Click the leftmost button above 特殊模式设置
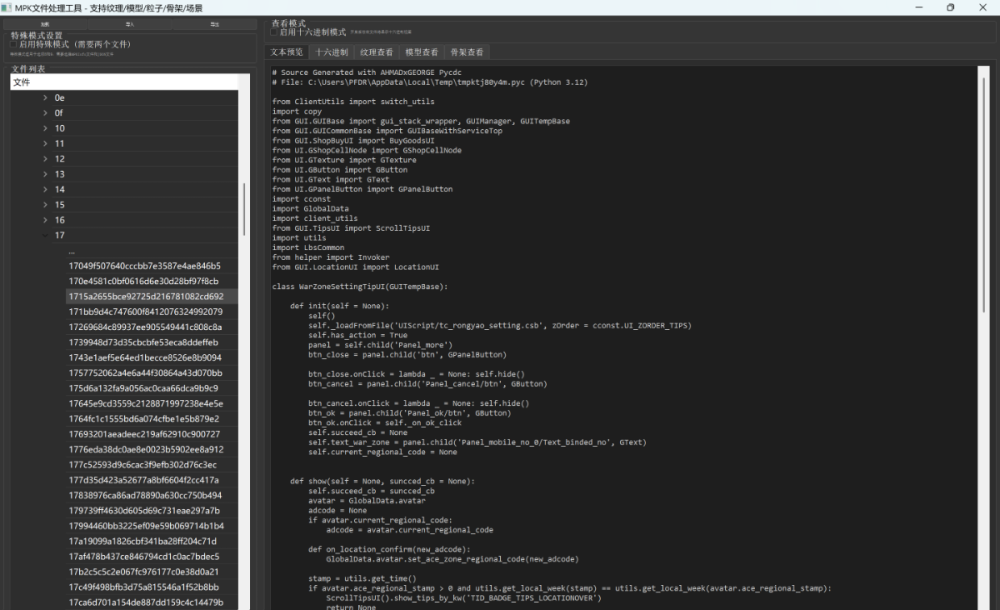The height and width of the screenshot is (610, 1000). pyautogui.click(x=45, y=24)
